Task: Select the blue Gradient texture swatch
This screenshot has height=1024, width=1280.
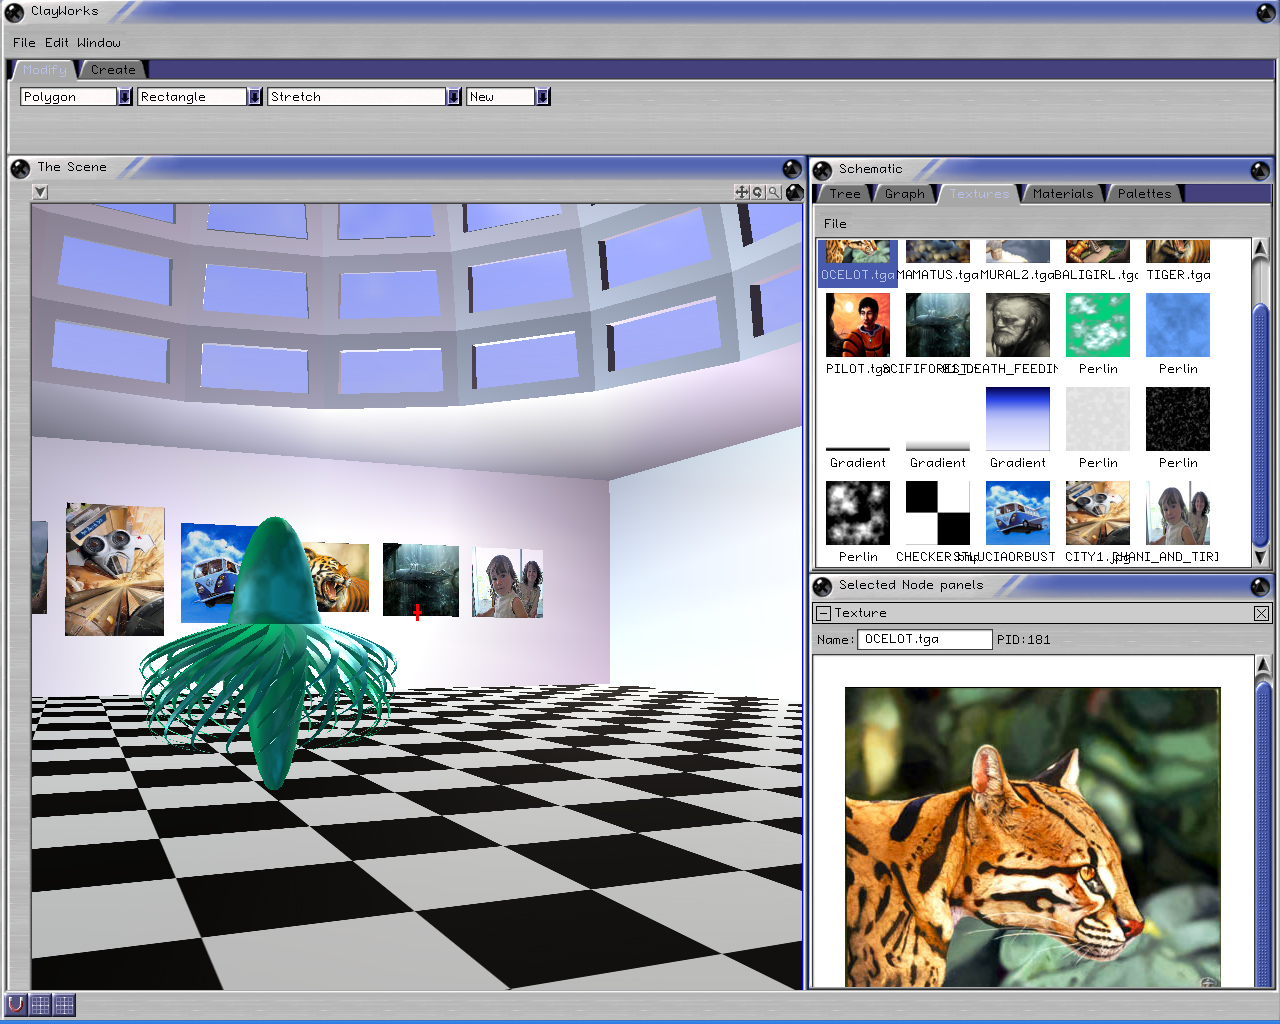Action: click(x=1017, y=419)
